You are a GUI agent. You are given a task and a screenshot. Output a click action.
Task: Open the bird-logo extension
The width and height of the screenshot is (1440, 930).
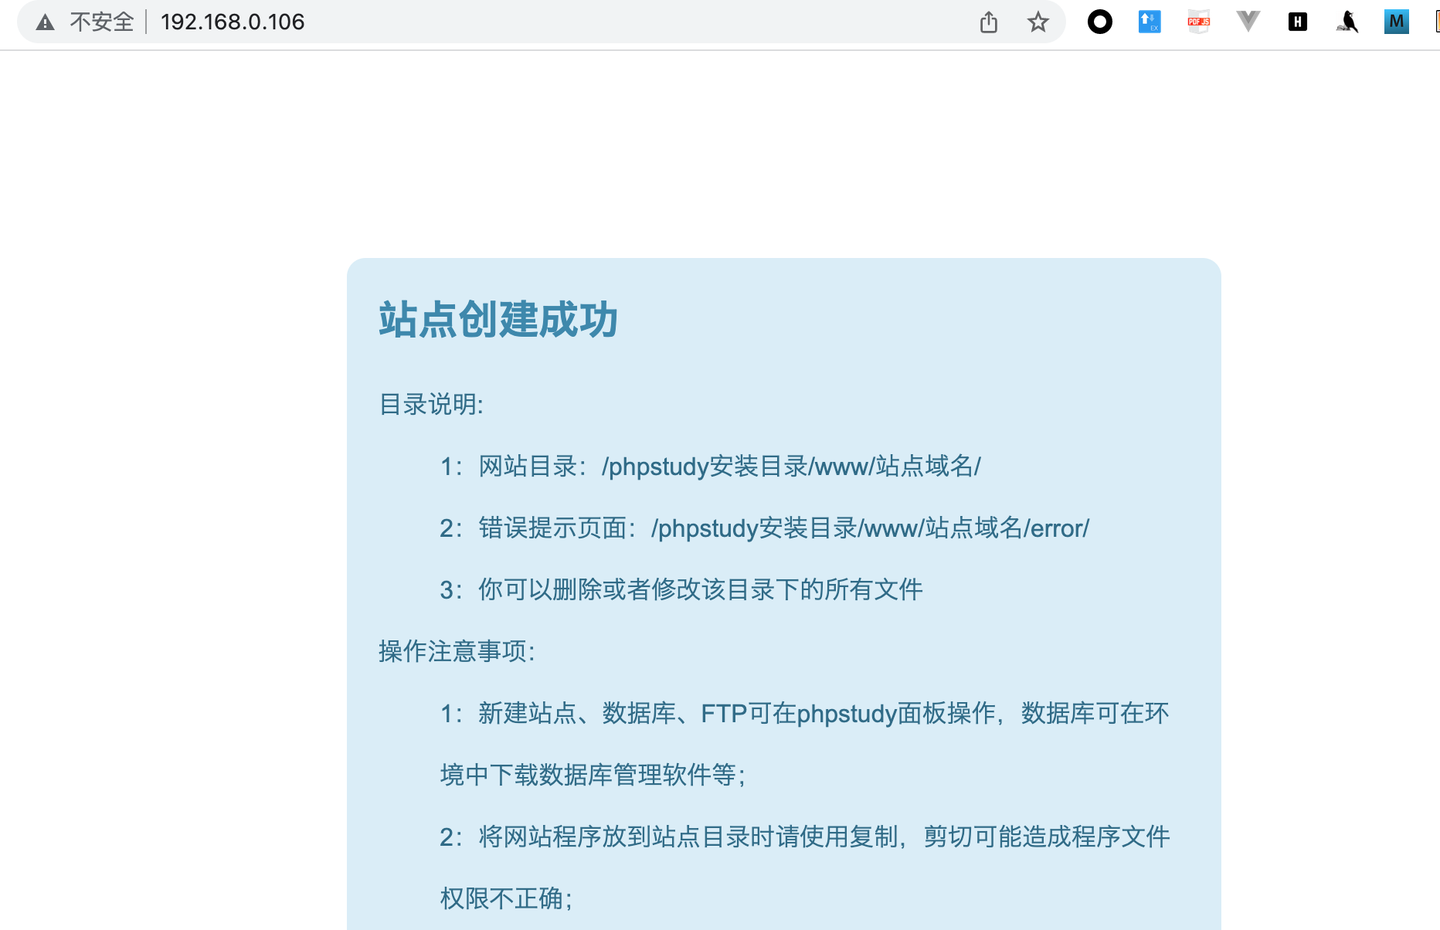pyautogui.click(x=1346, y=21)
